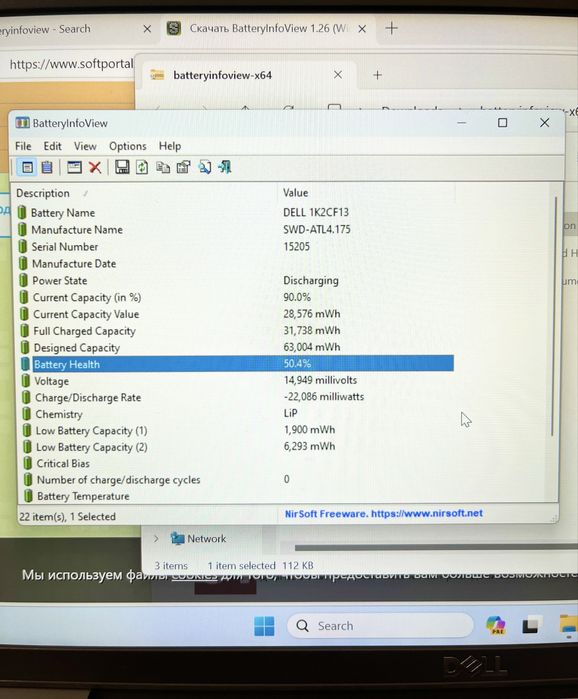Click battery icon beside Critical Bias row
The image size is (578, 699).
[28, 463]
